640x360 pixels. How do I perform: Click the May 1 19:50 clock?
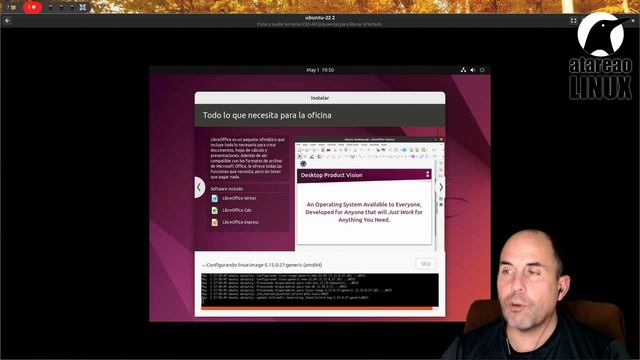coord(320,70)
